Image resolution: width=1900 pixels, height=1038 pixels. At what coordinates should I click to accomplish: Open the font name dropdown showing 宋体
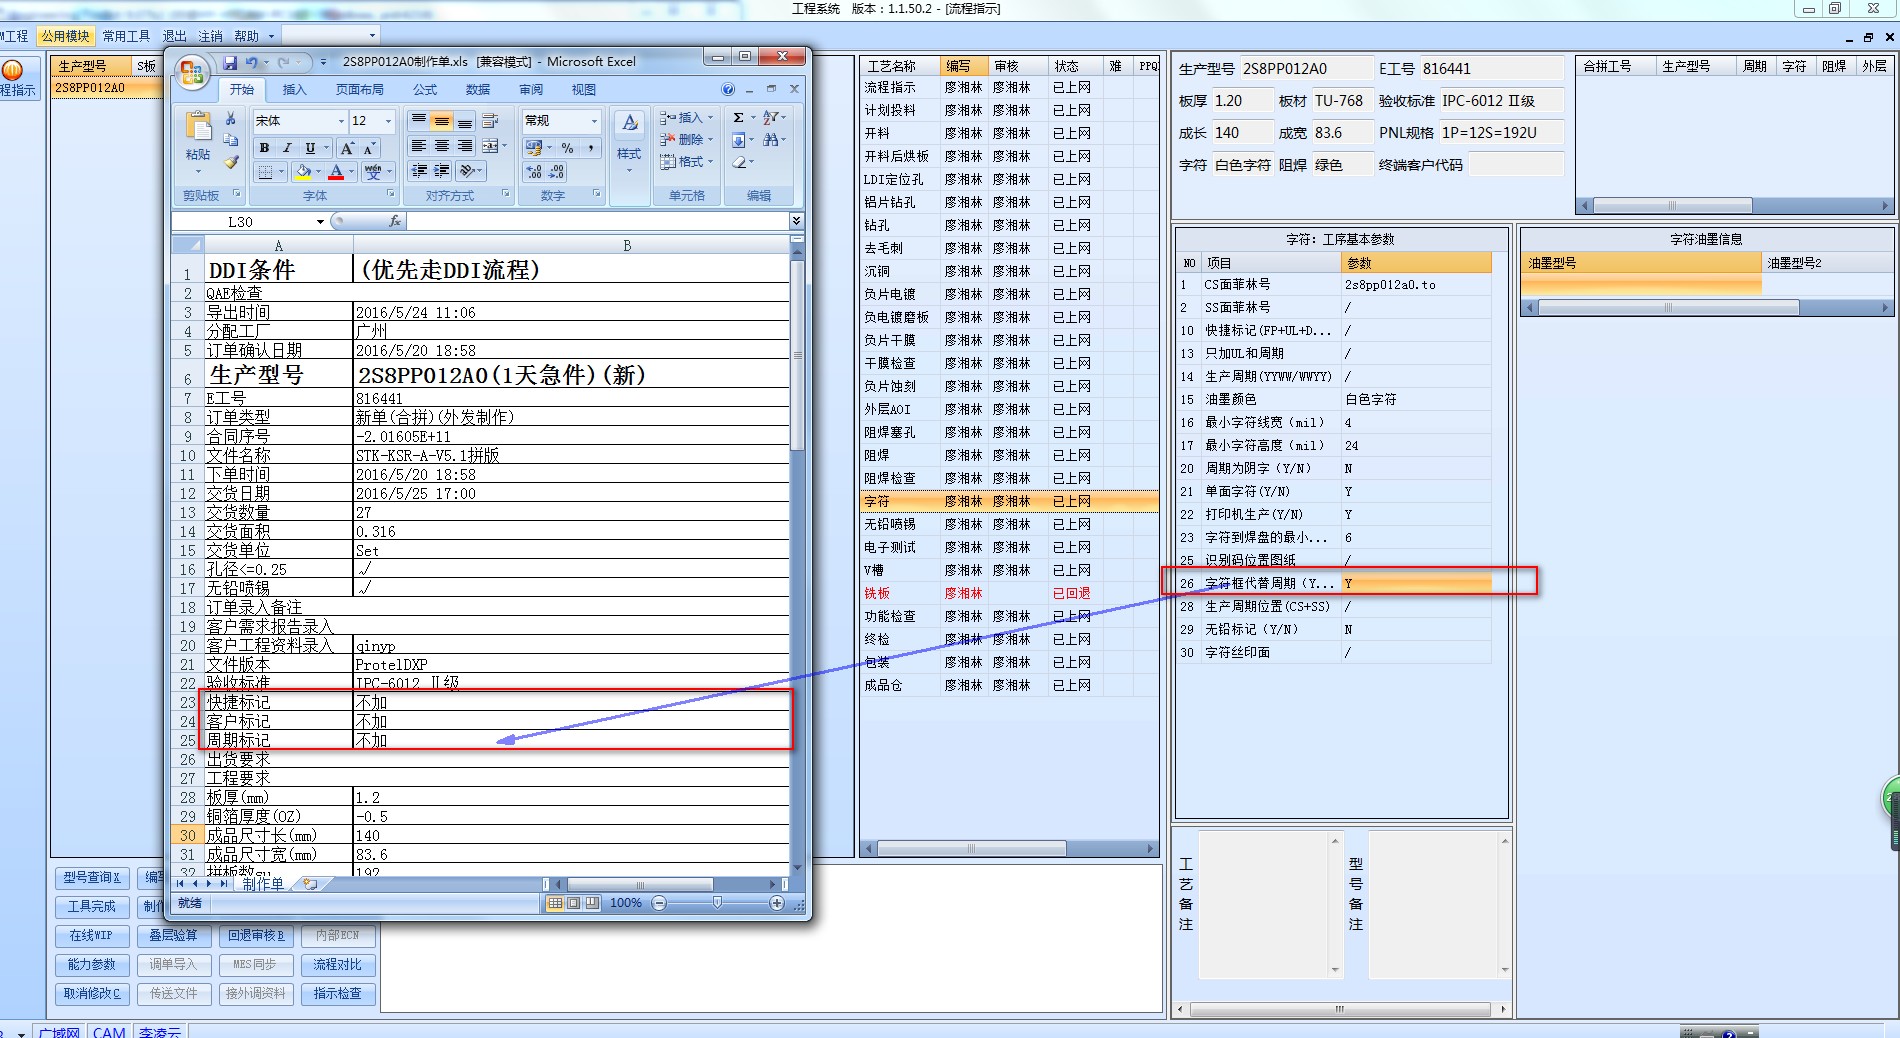point(341,121)
